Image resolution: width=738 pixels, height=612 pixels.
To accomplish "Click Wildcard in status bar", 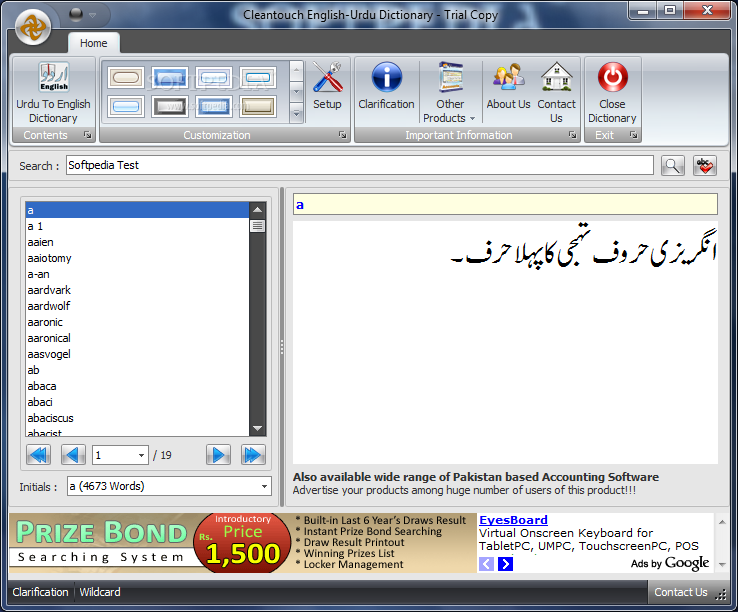I will point(100,592).
